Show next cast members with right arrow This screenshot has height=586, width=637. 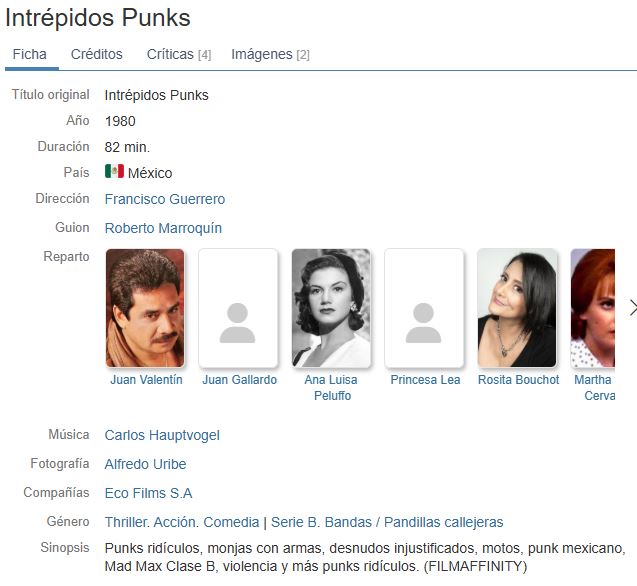(x=633, y=308)
